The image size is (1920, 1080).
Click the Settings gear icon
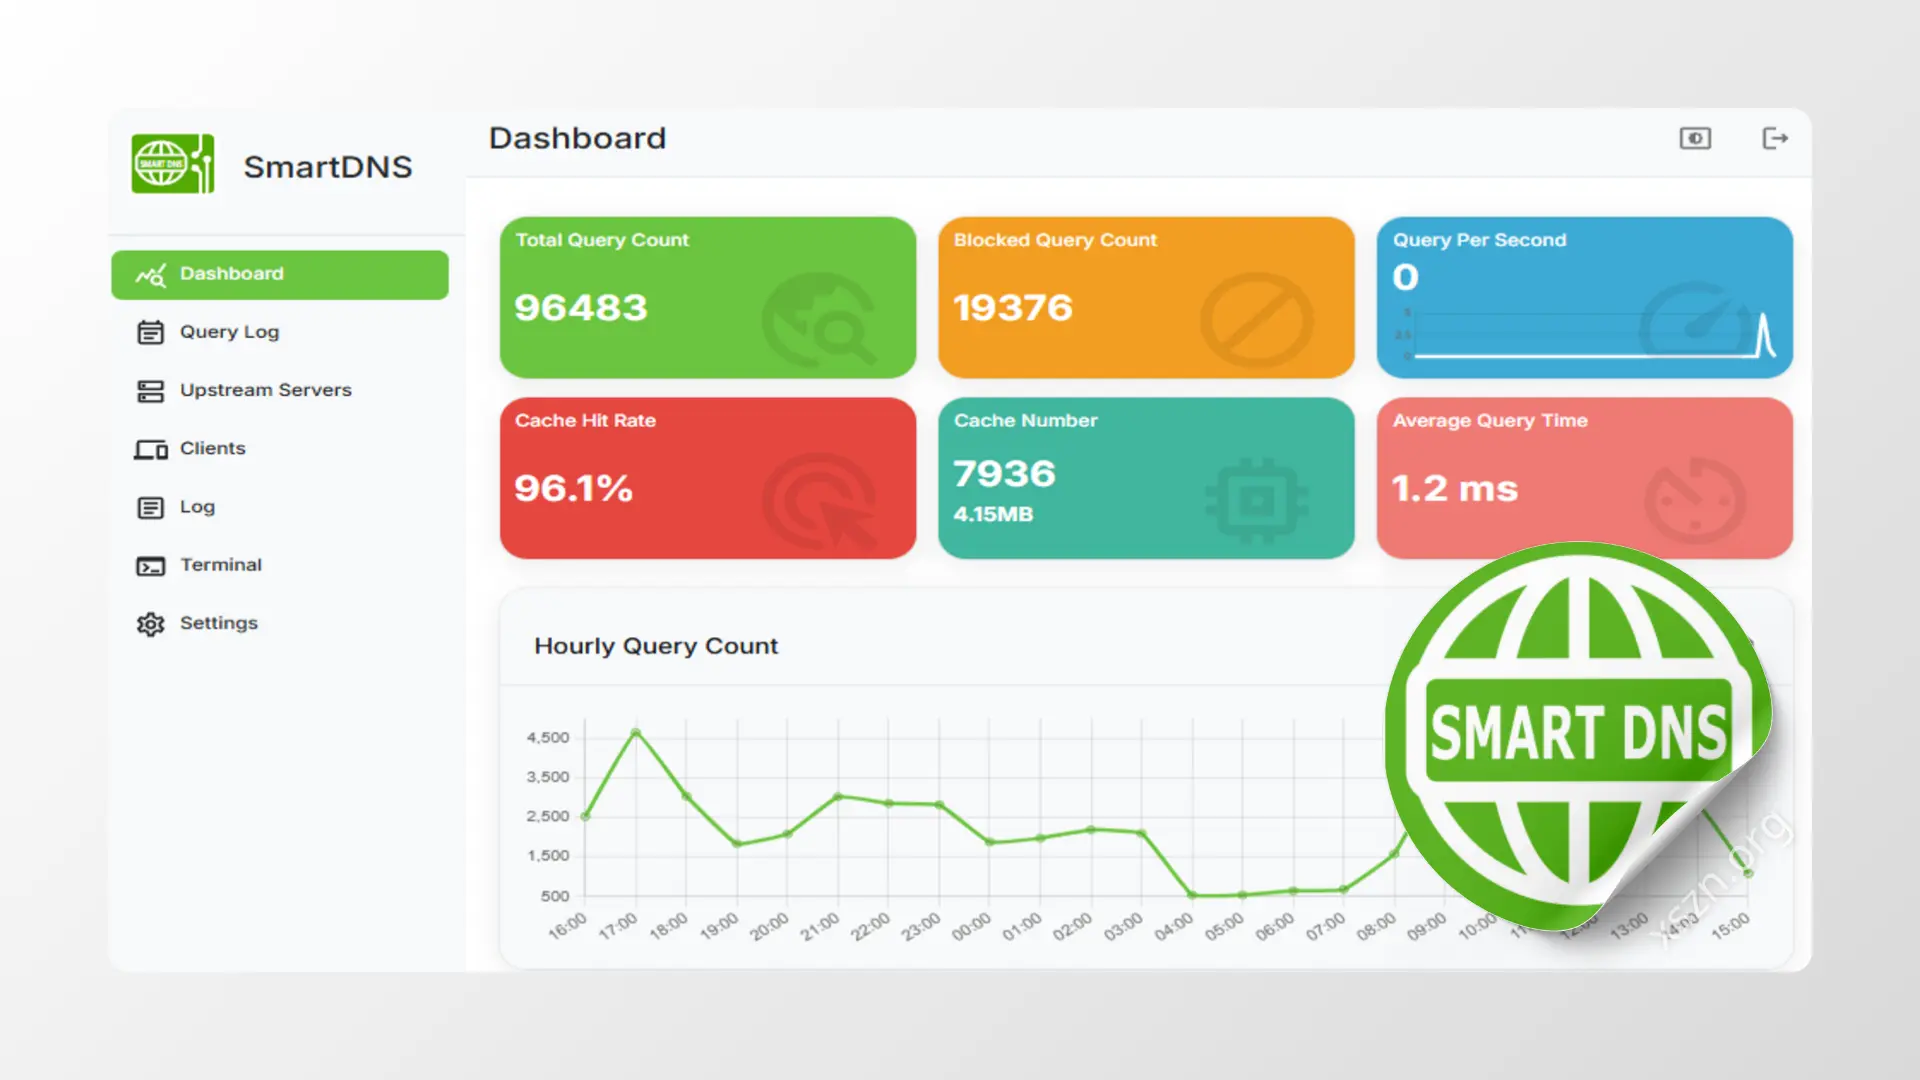click(x=150, y=624)
